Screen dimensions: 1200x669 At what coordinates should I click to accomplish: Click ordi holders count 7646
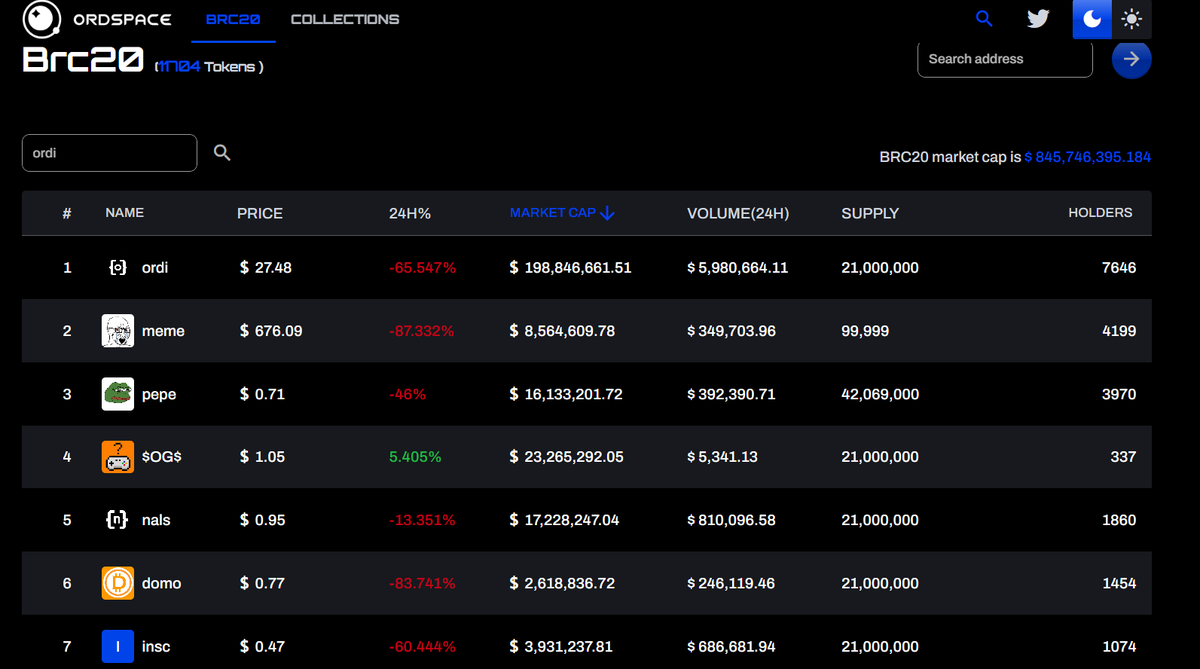click(1119, 268)
